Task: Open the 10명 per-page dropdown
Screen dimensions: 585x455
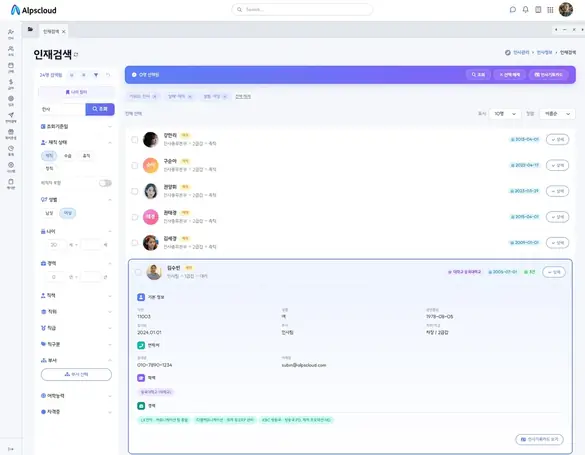Action: click(505, 114)
